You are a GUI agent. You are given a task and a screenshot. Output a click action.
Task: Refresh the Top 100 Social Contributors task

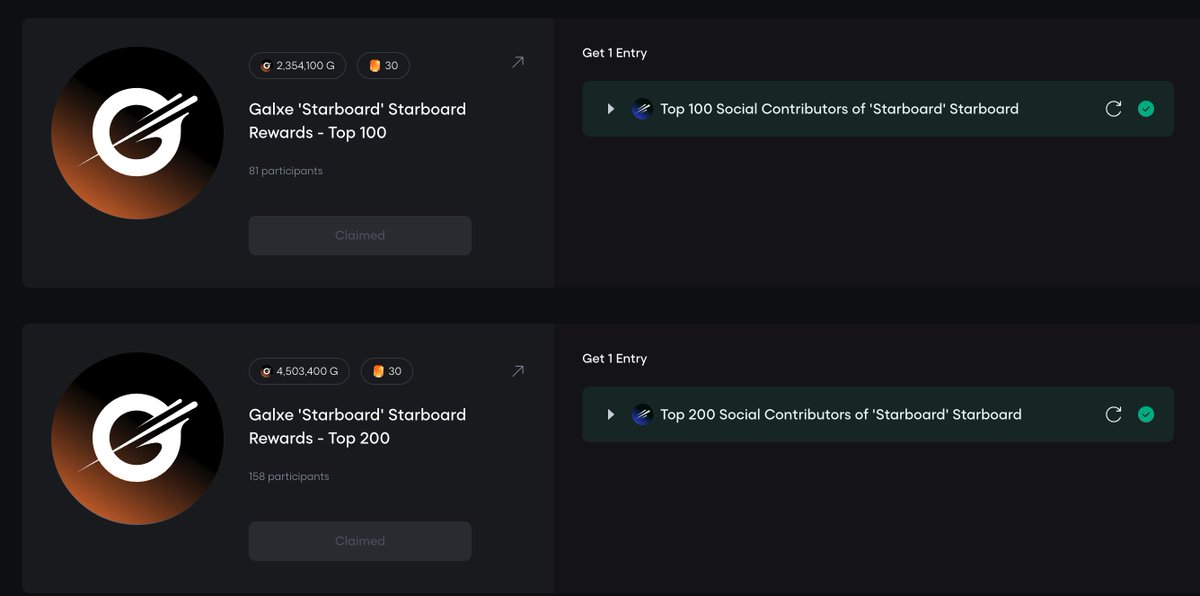point(1113,109)
